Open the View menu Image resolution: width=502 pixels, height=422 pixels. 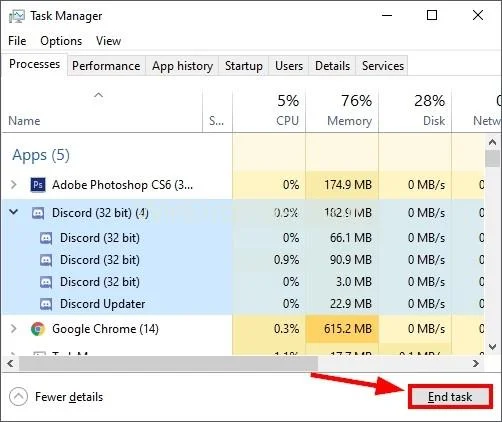click(x=108, y=41)
